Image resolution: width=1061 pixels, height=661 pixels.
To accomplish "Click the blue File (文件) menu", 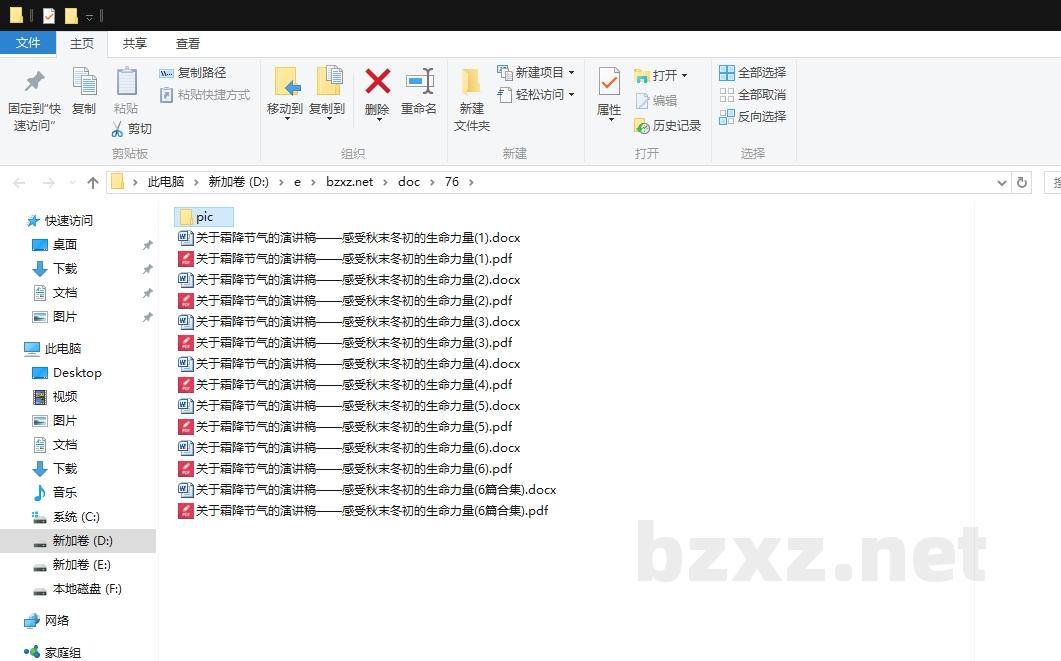I will [x=28, y=43].
